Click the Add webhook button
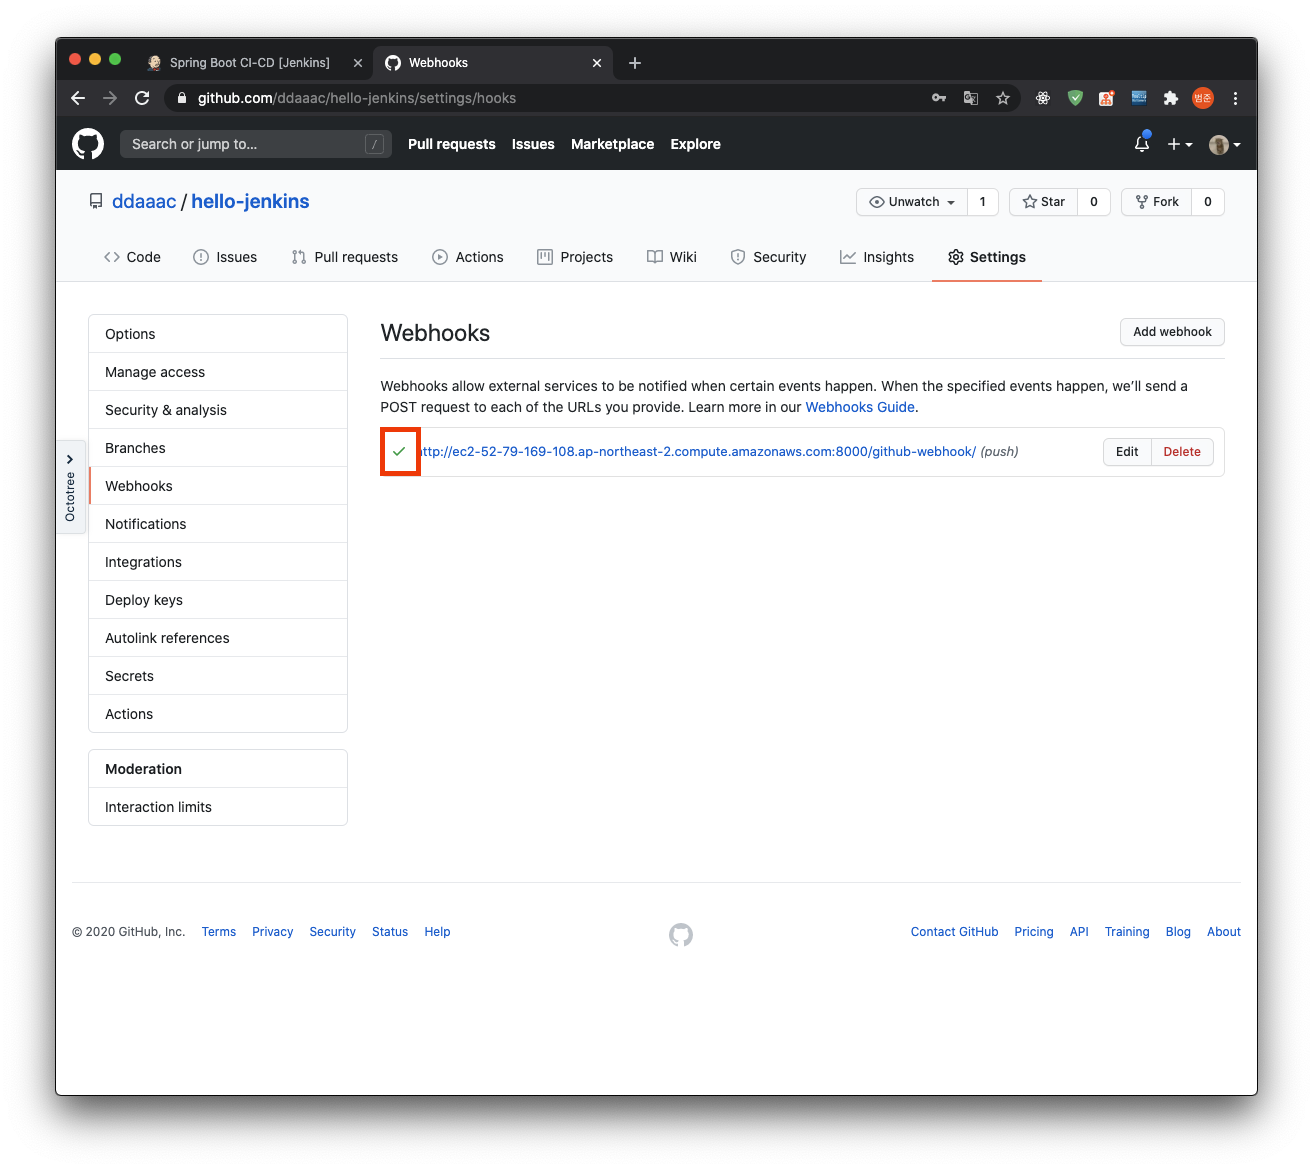This screenshot has width=1313, height=1169. [1172, 332]
